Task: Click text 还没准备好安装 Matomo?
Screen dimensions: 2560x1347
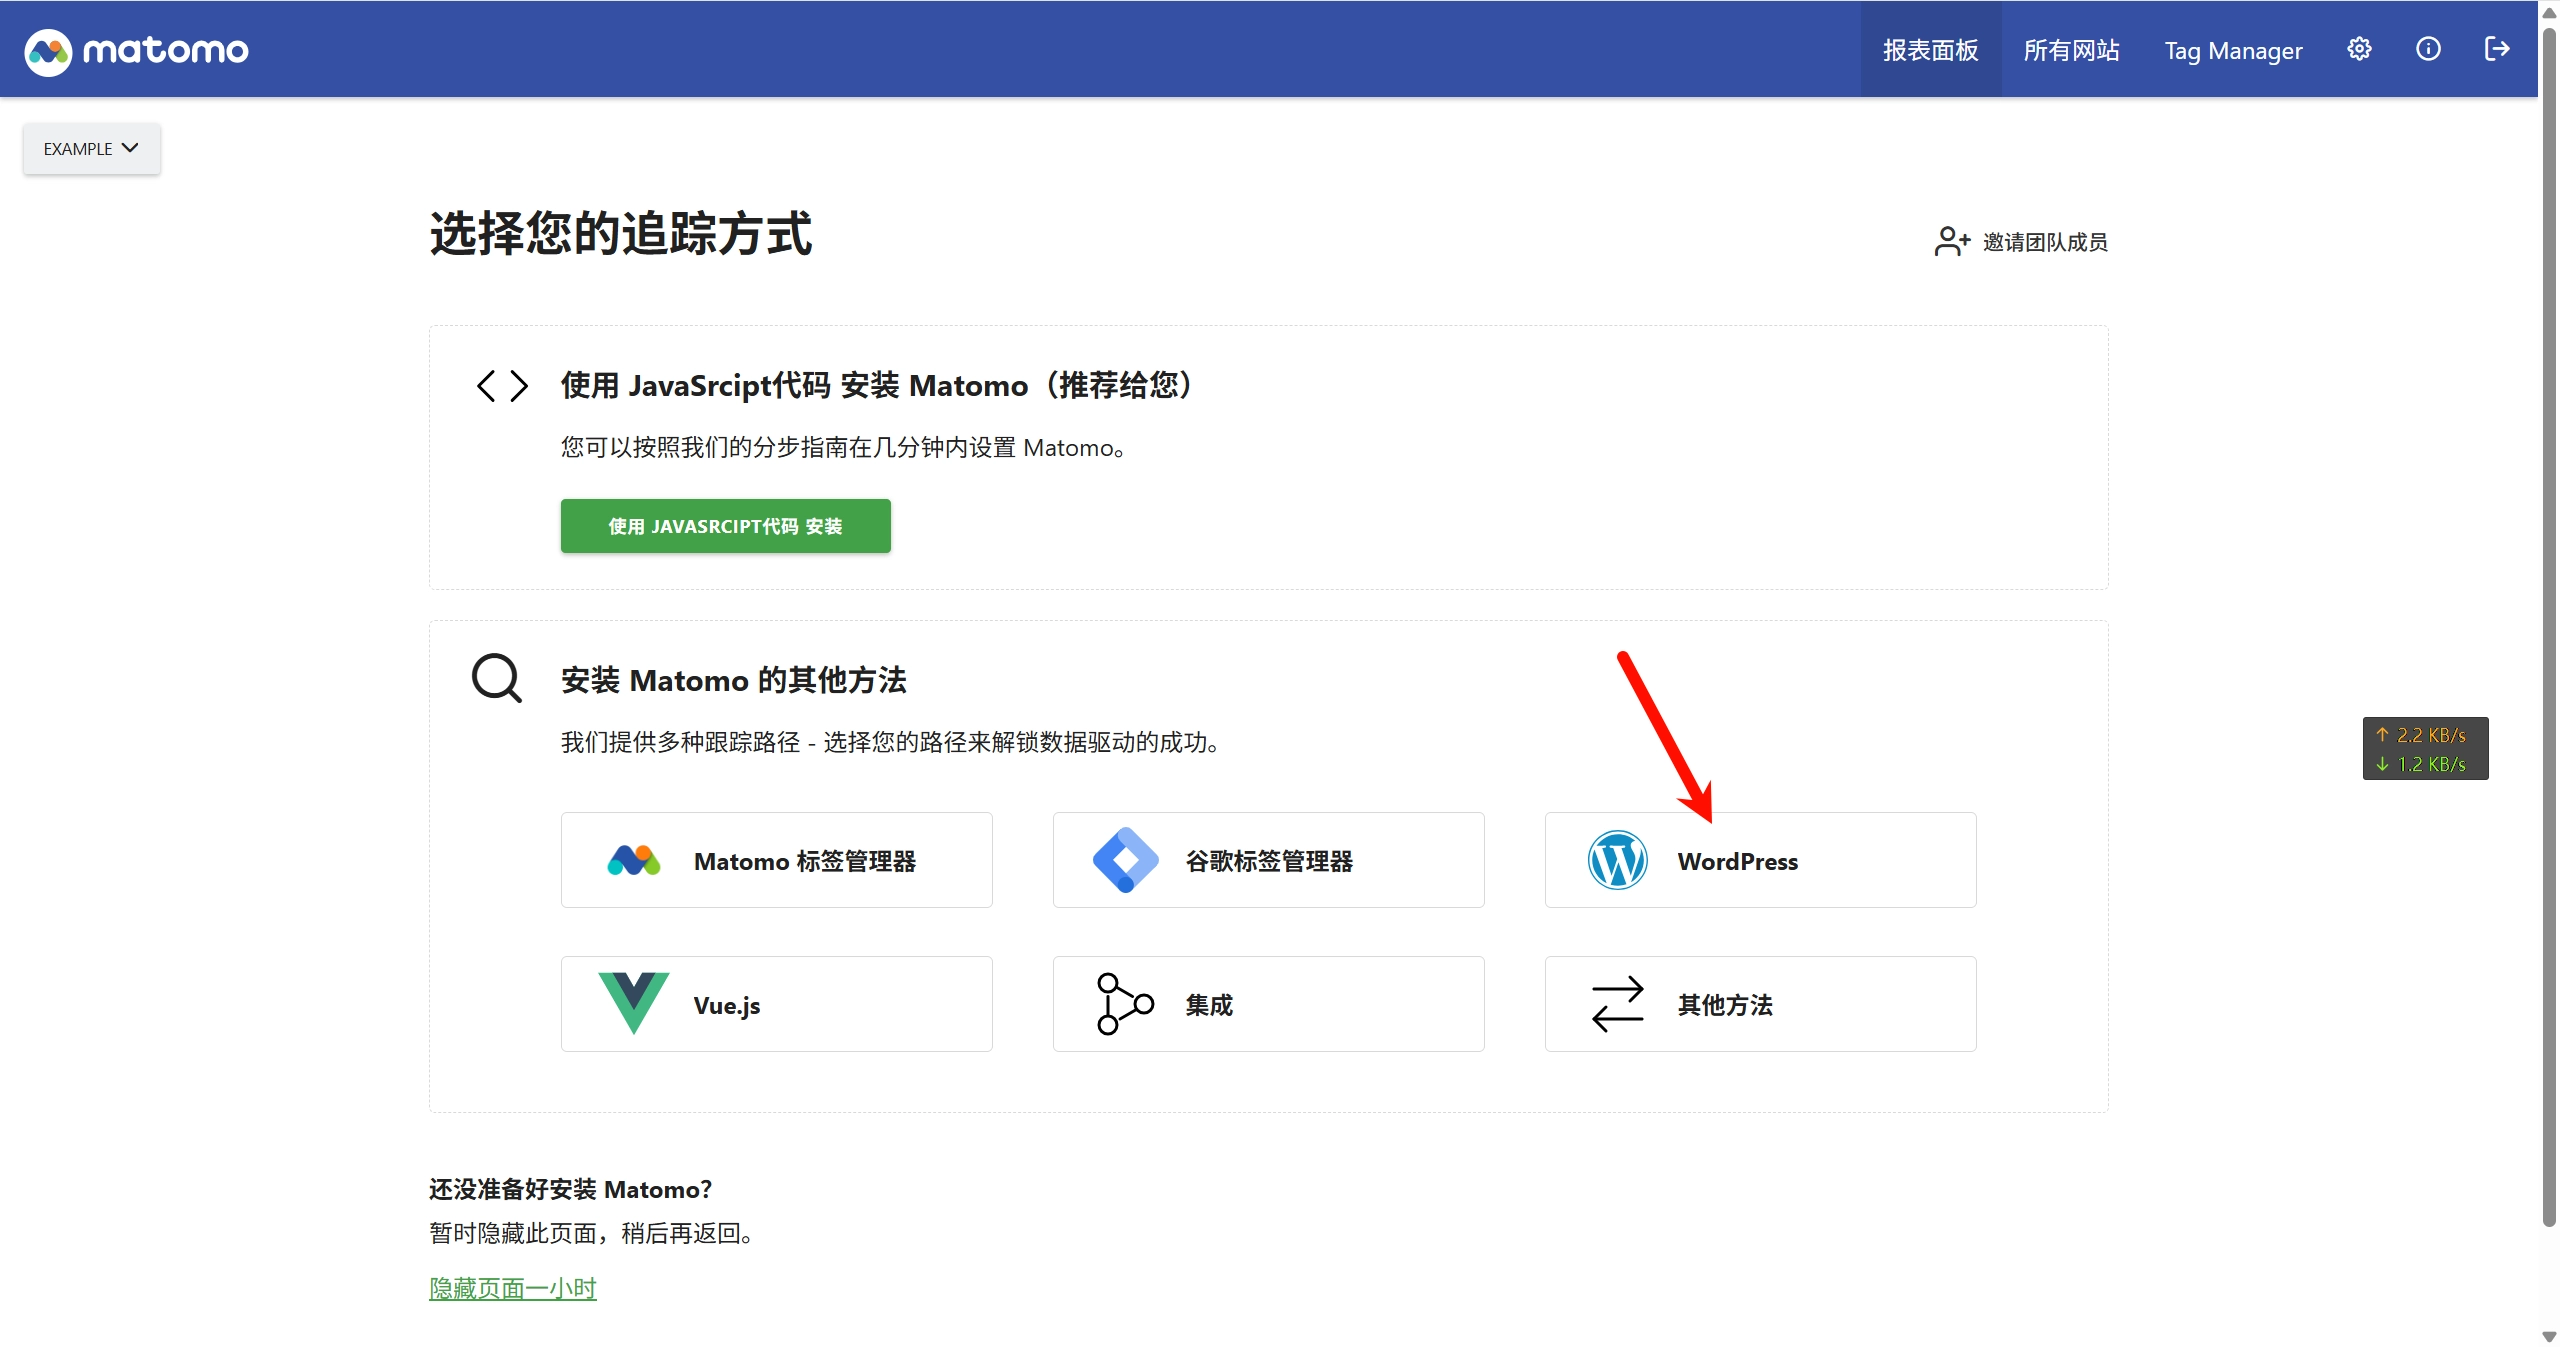Action: [570, 1189]
